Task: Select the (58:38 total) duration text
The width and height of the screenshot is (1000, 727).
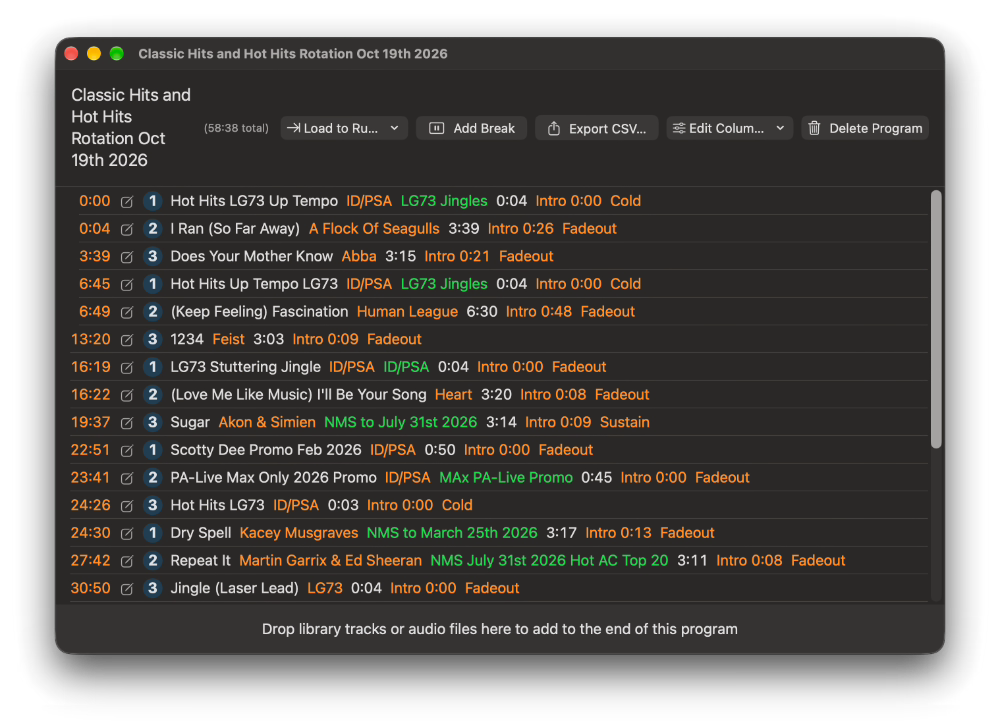Action: point(236,128)
